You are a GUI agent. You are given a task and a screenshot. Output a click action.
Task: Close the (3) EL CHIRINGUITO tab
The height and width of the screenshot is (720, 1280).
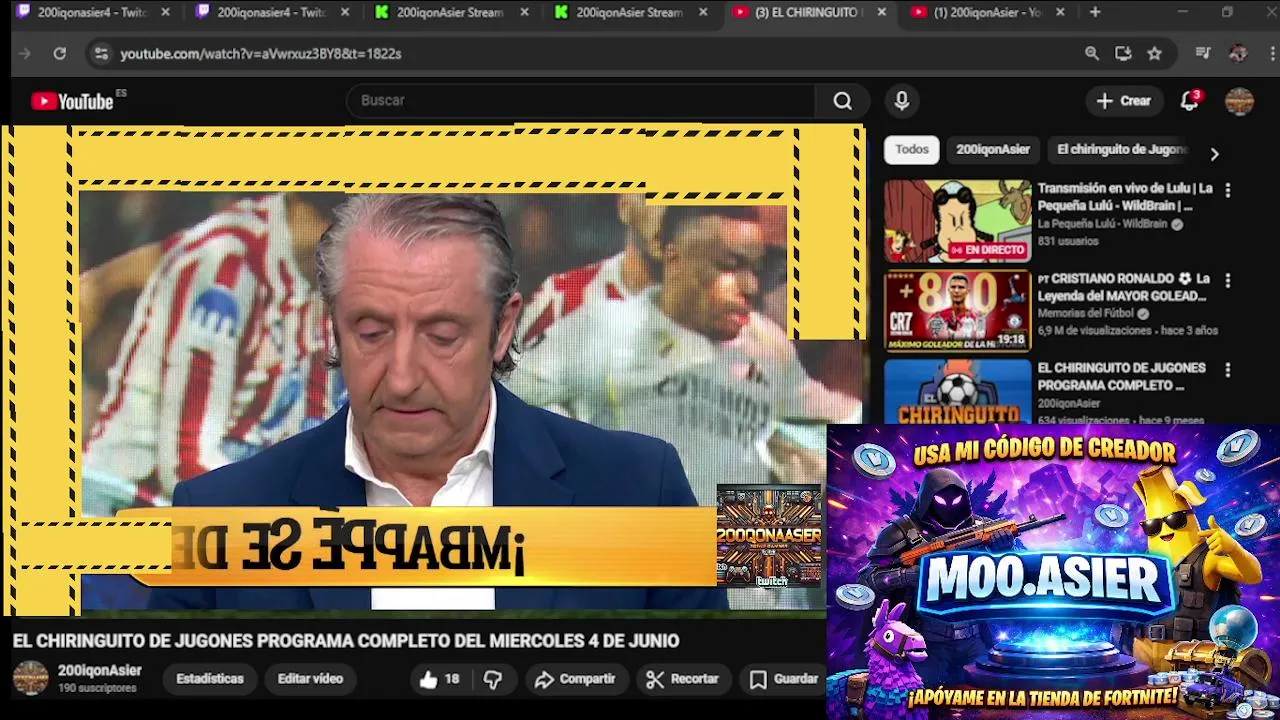[x=881, y=12]
